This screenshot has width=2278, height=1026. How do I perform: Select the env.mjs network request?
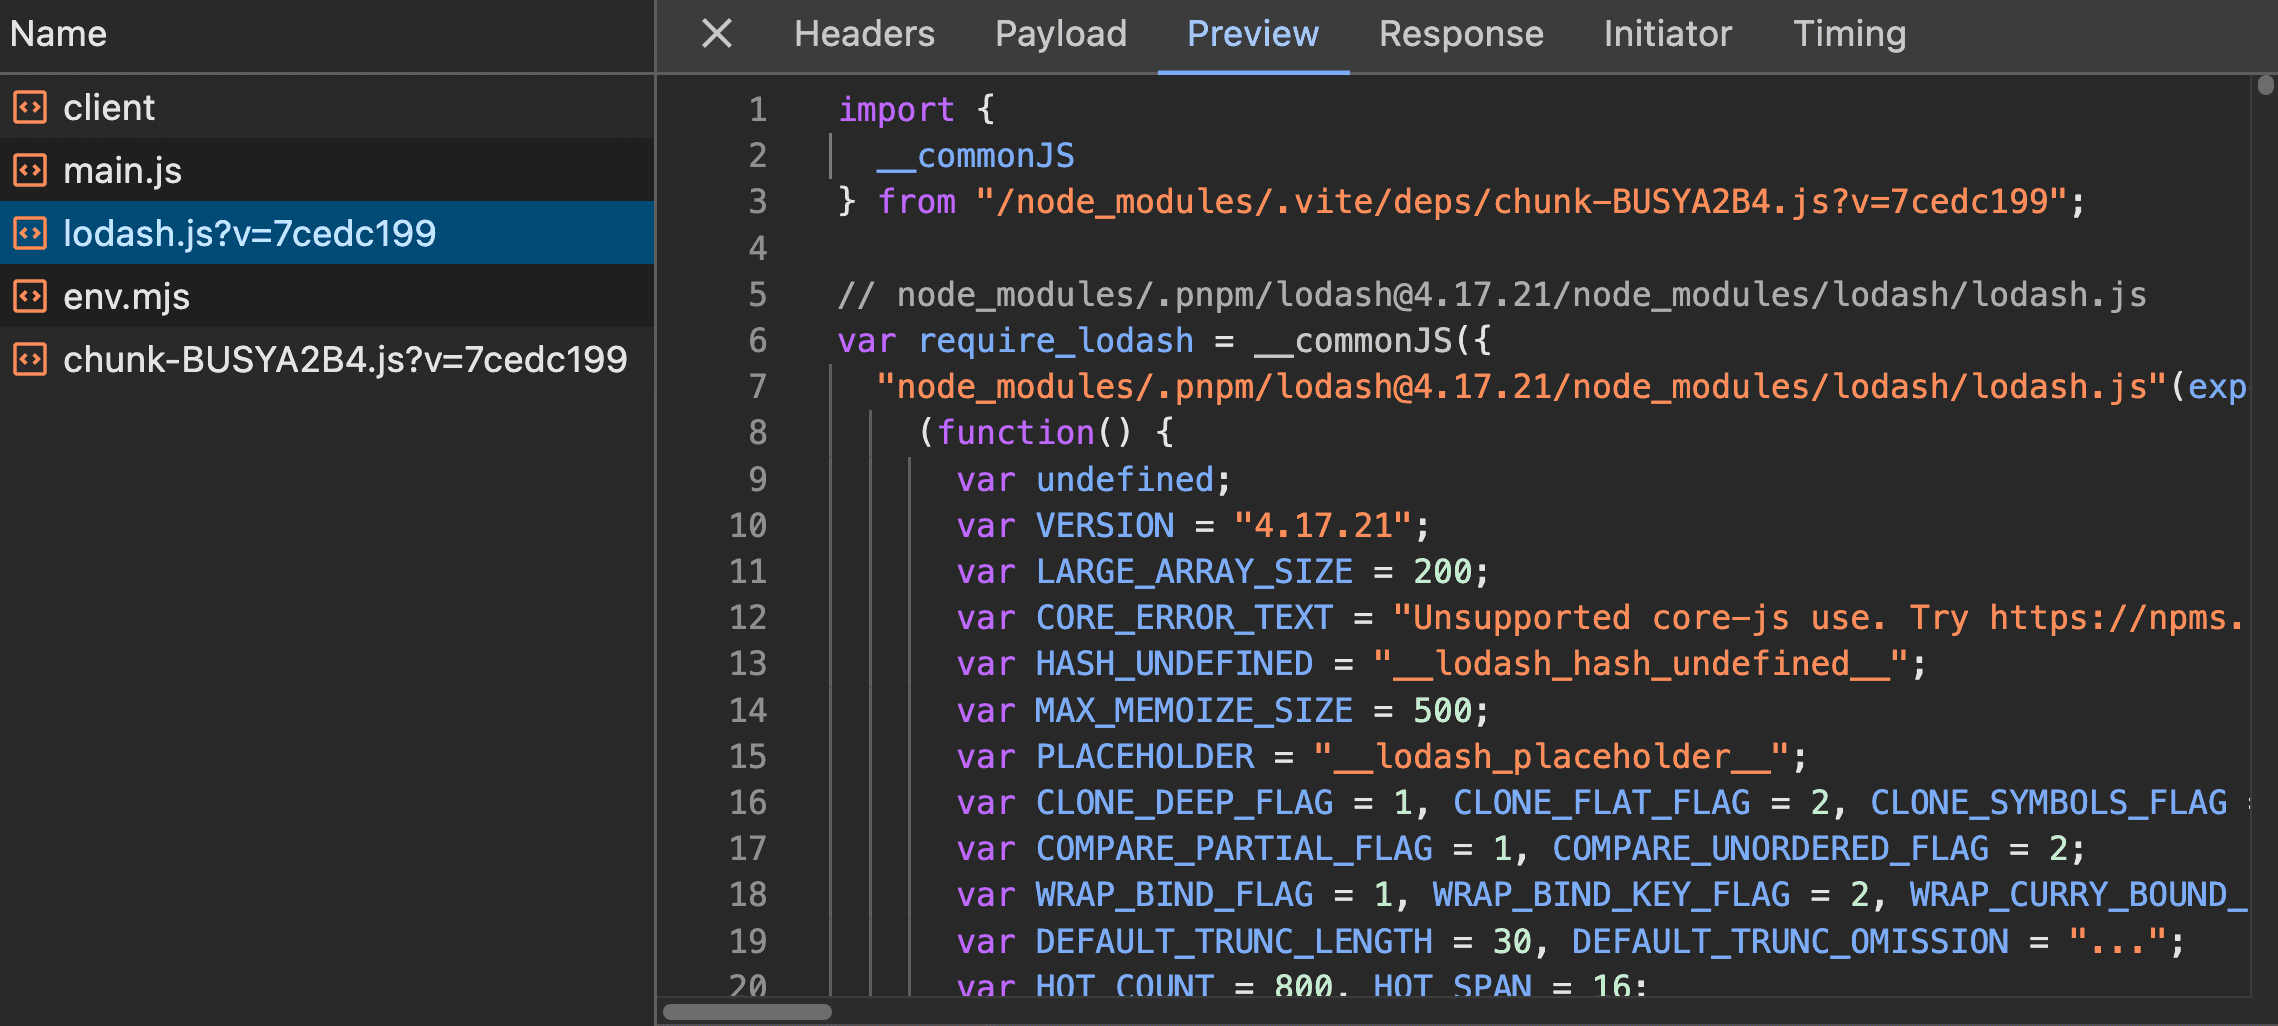[x=126, y=296]
